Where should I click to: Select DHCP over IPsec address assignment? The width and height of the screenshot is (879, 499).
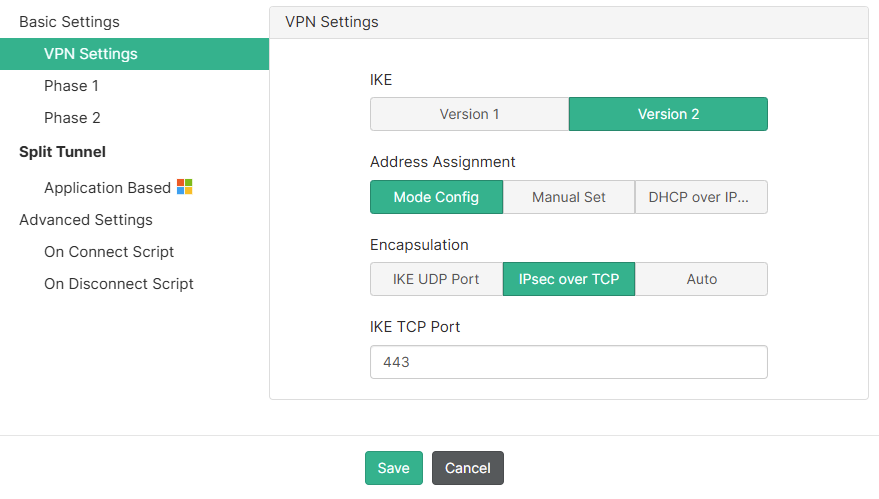(x=701, y=197)
